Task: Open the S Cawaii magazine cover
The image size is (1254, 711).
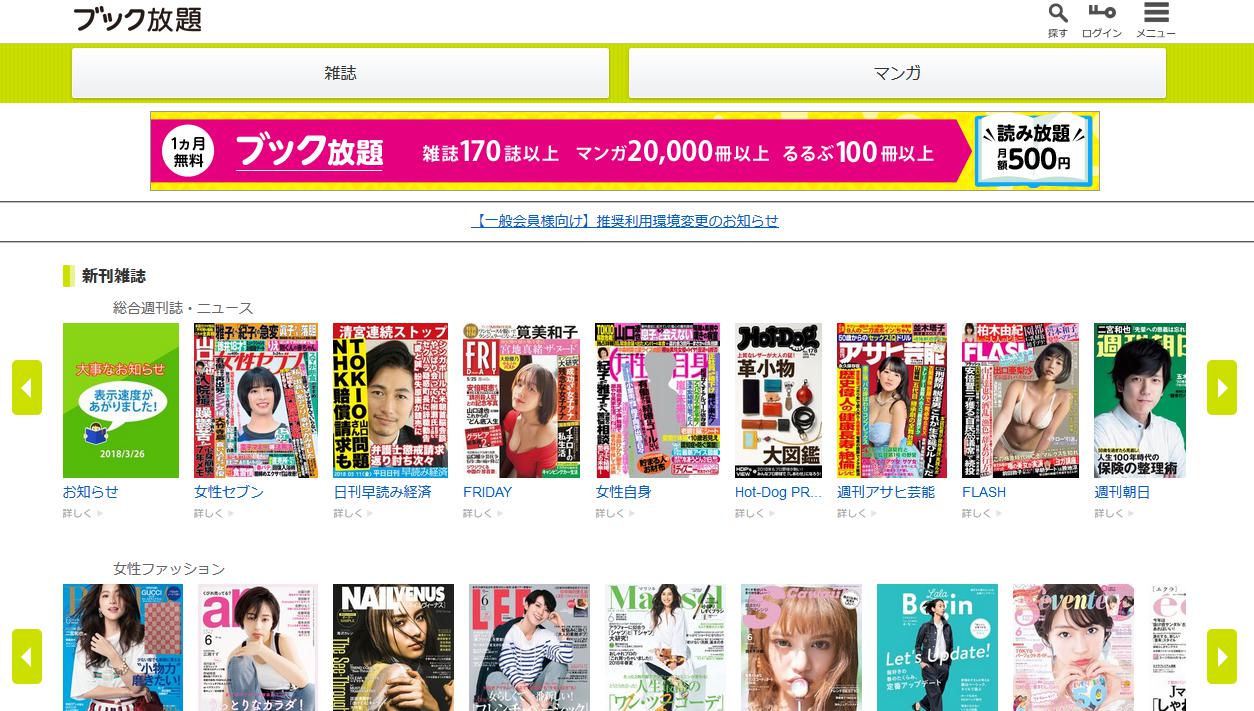Action: point(801,647)
